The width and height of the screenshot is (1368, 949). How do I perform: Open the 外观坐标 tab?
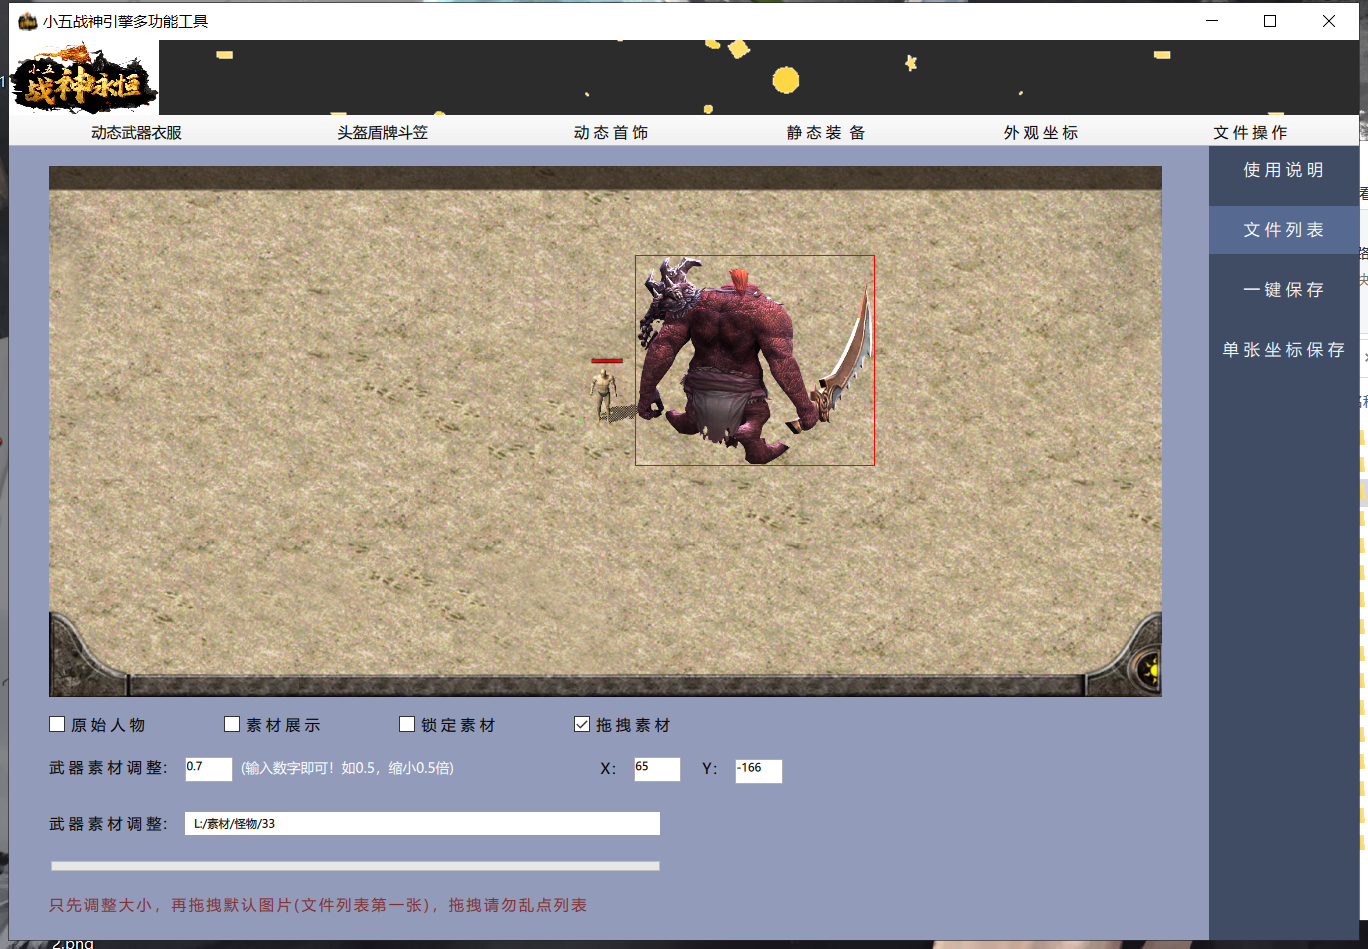[x=1041, y=132]
